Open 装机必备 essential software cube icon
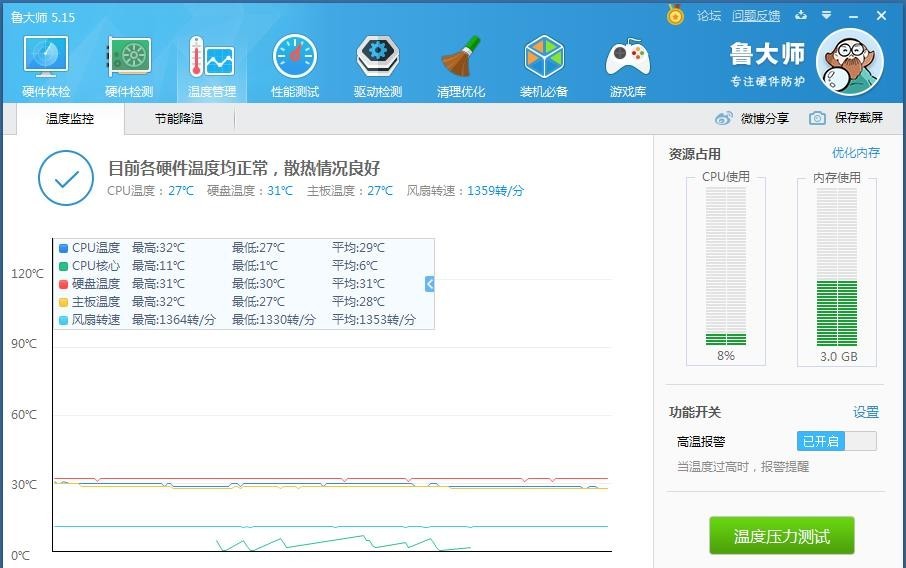The height and width of the screenshot is (568, 906). tap(544, 57)
